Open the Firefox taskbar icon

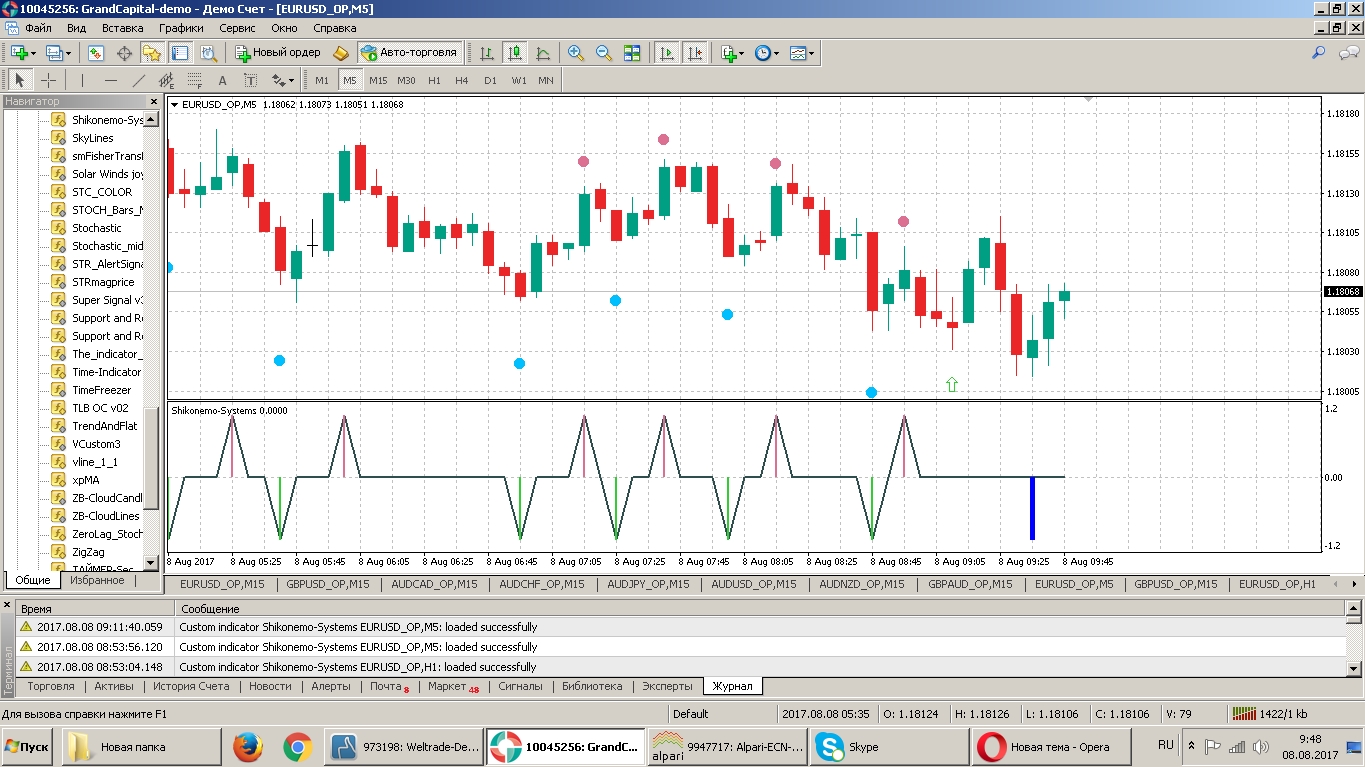pos(248,747)
